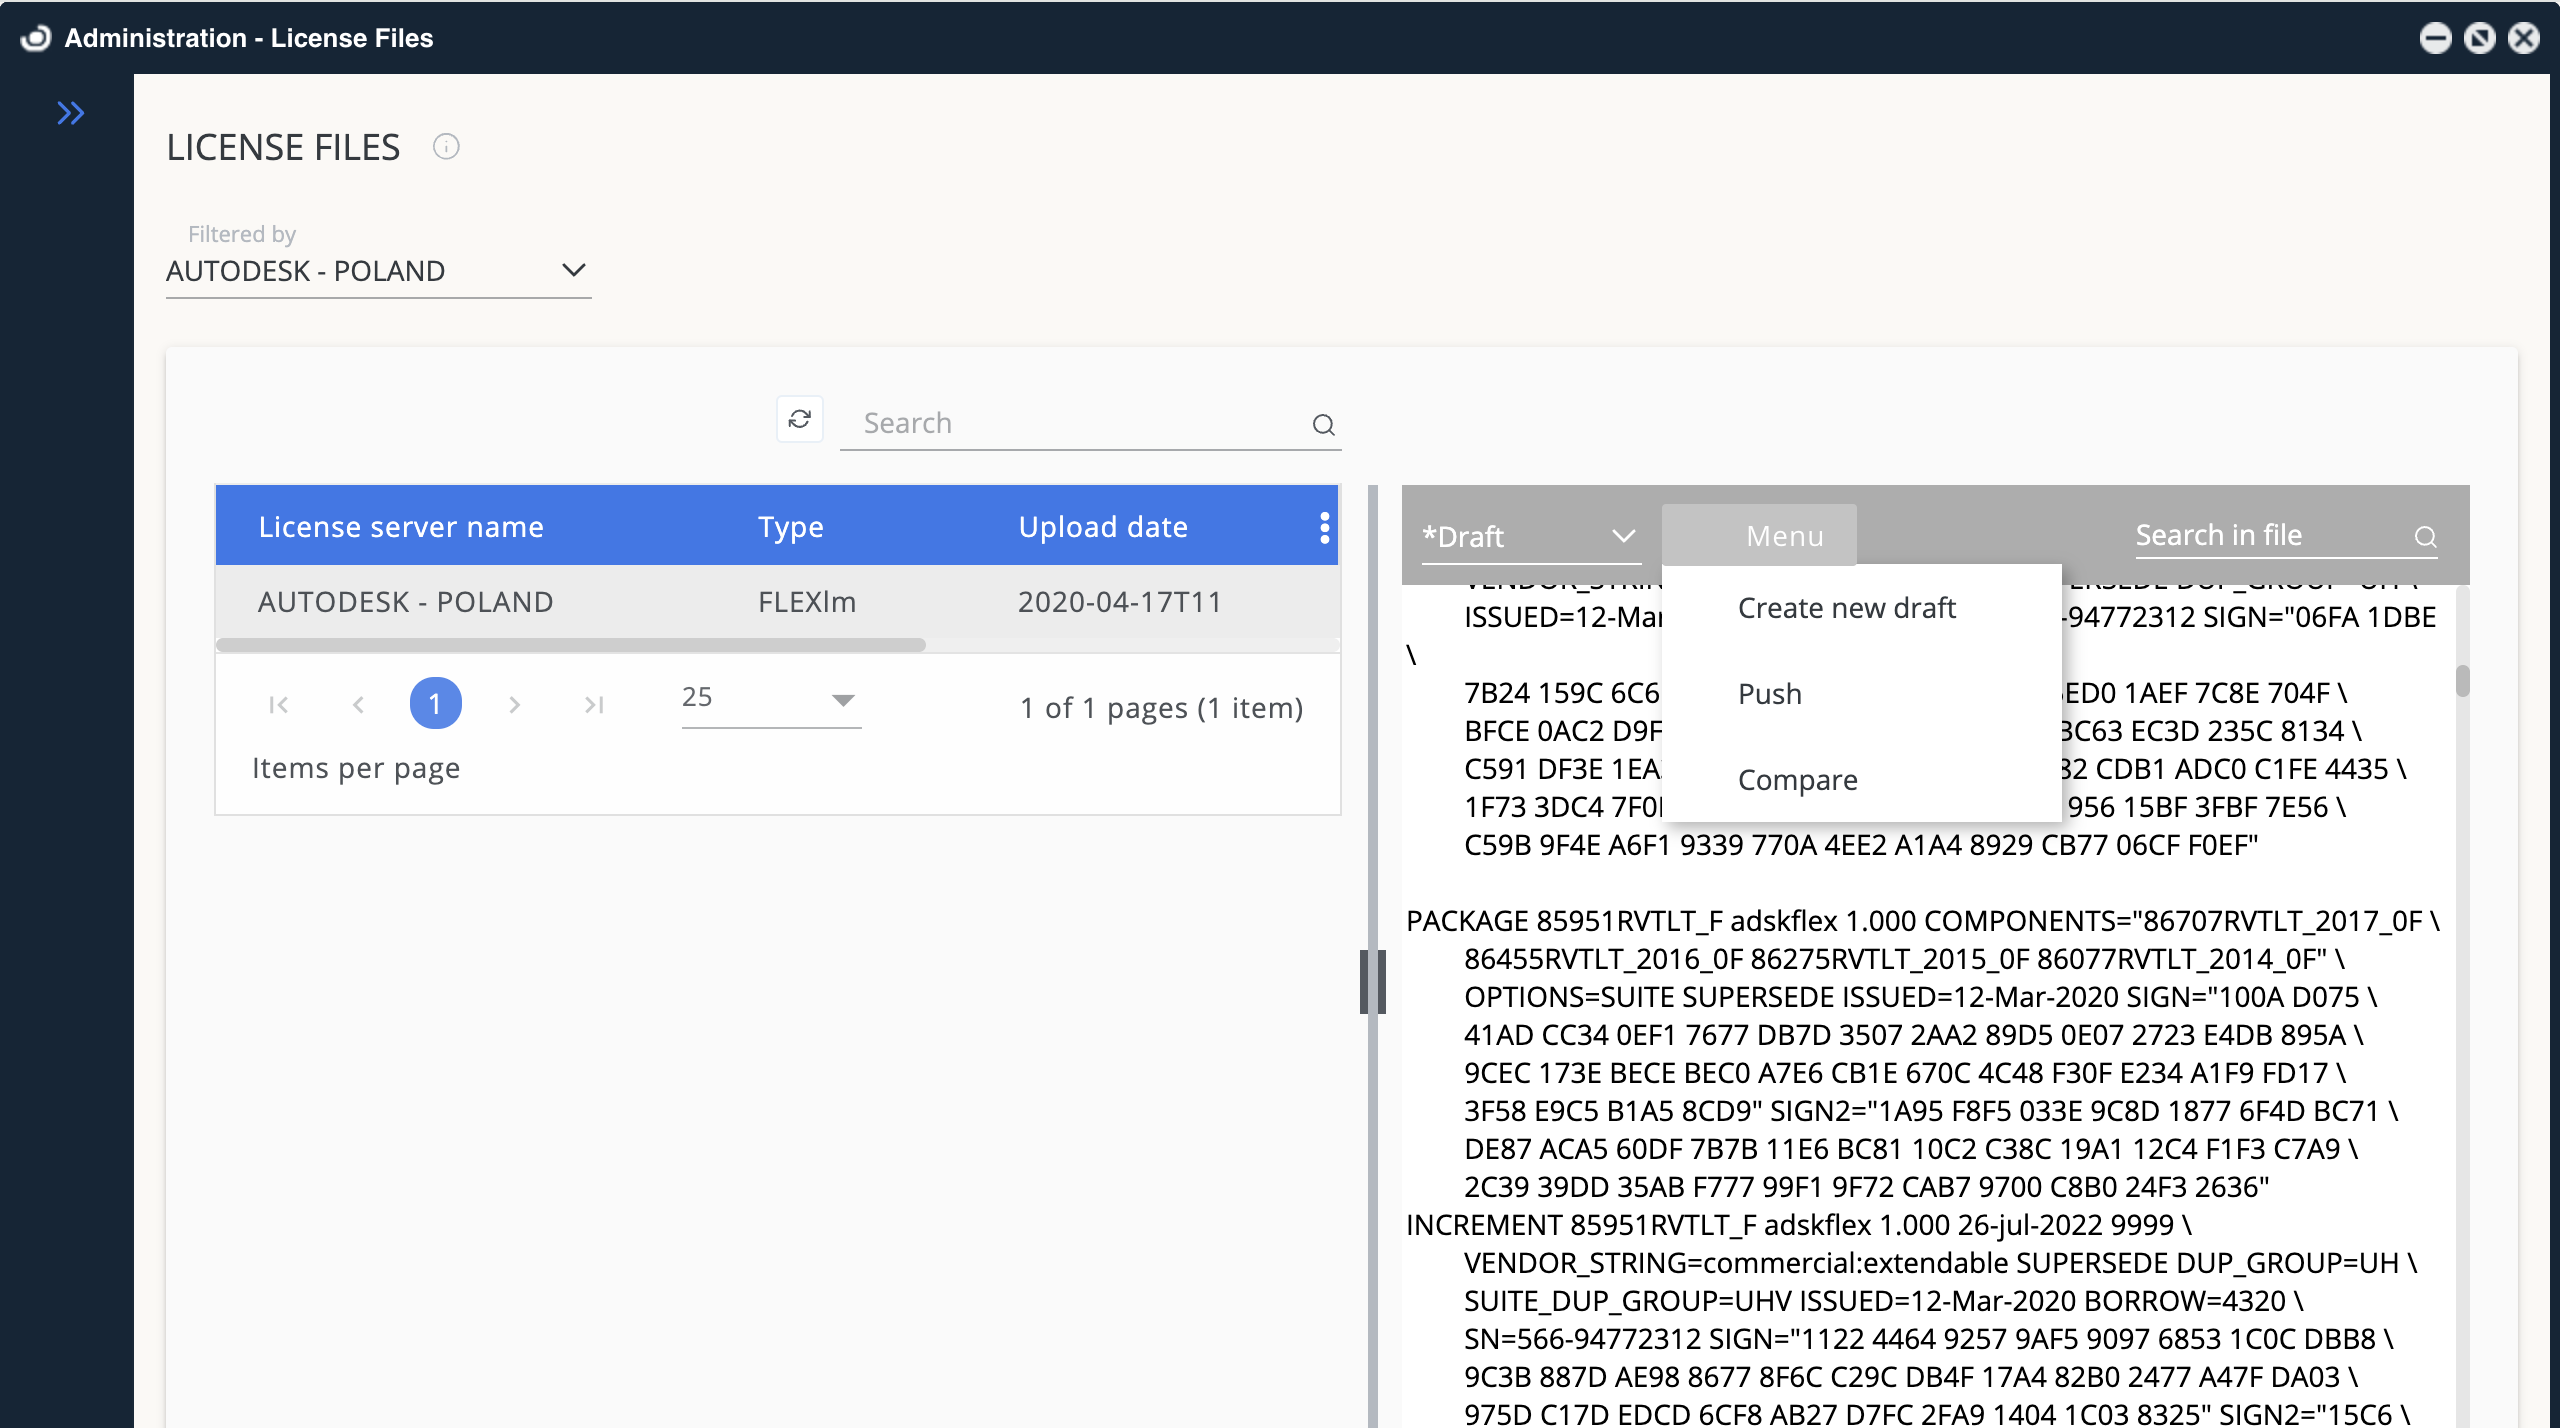The image size is (2560, 1428).
Task: Expand the collapsed left sidebar
Action: pyautogui.click(x=71, y=113)
